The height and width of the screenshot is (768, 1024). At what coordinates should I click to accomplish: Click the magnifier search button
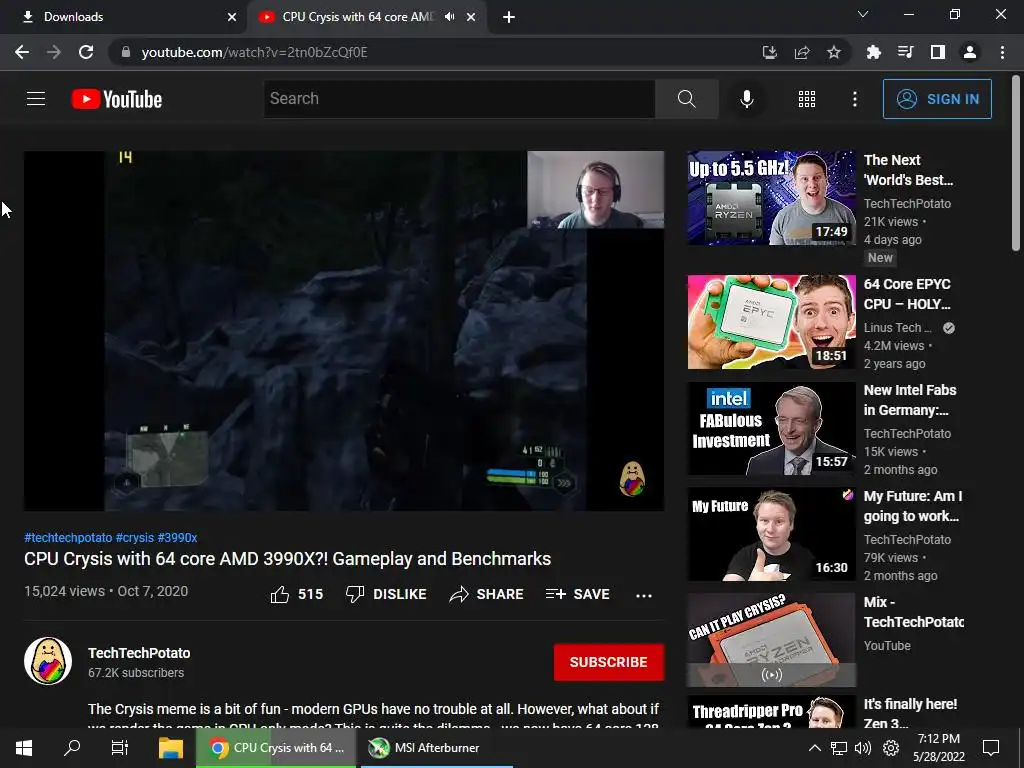pos(686,99)
